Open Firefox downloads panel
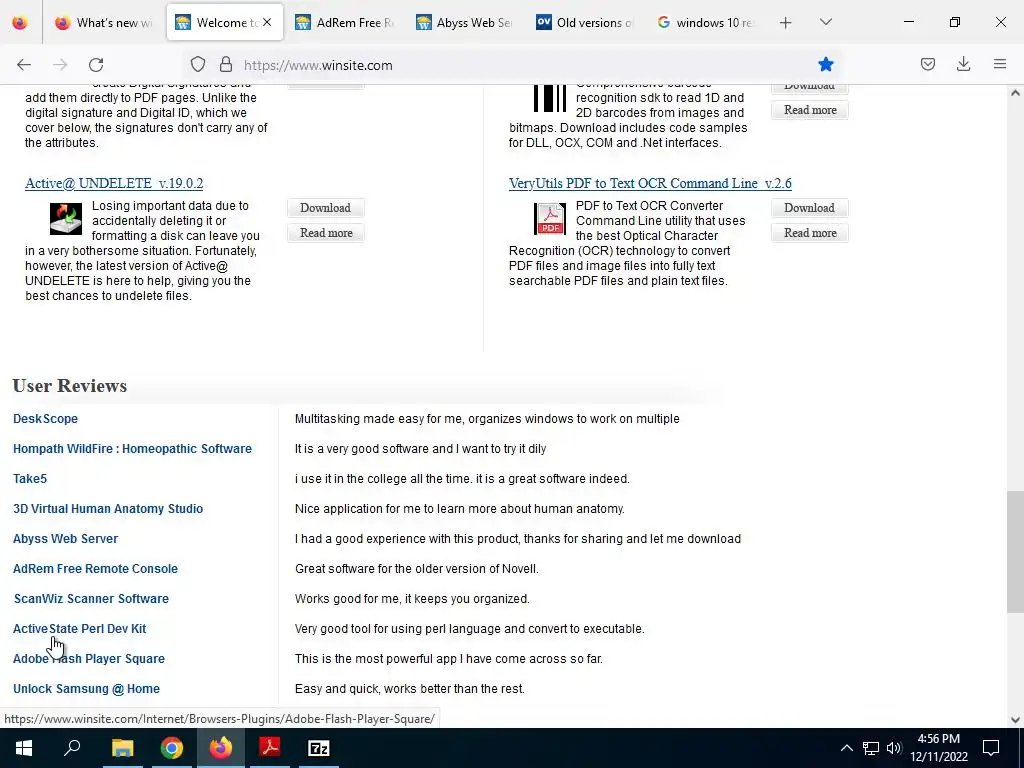1024x768 pixels. coord(963,64)
